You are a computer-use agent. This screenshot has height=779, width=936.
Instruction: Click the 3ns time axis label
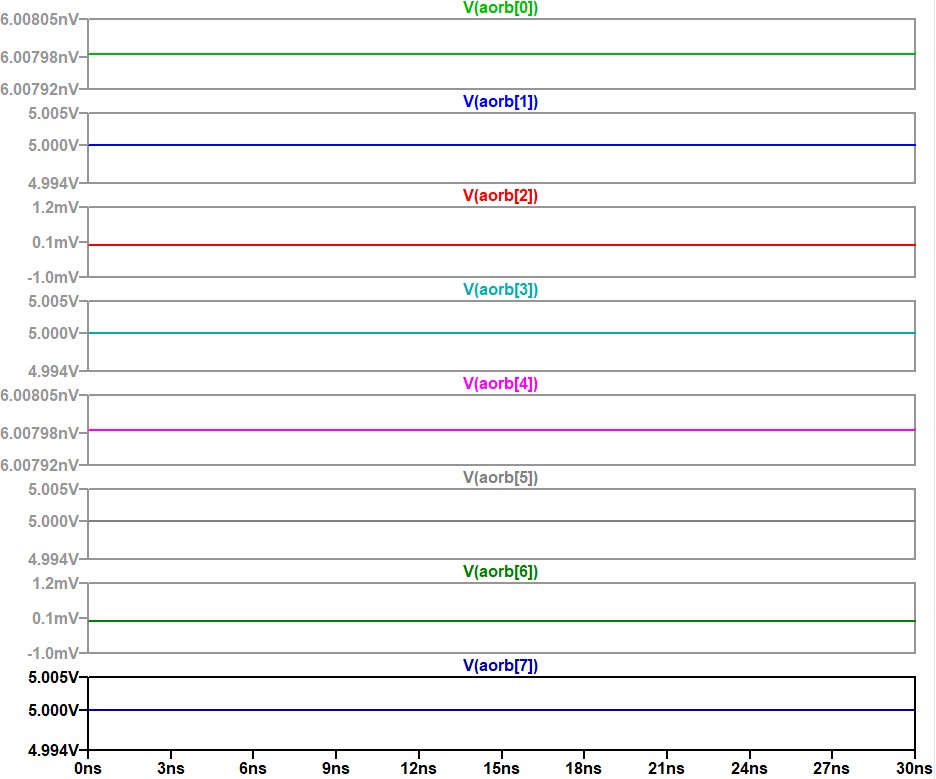[x=171, y=768]
